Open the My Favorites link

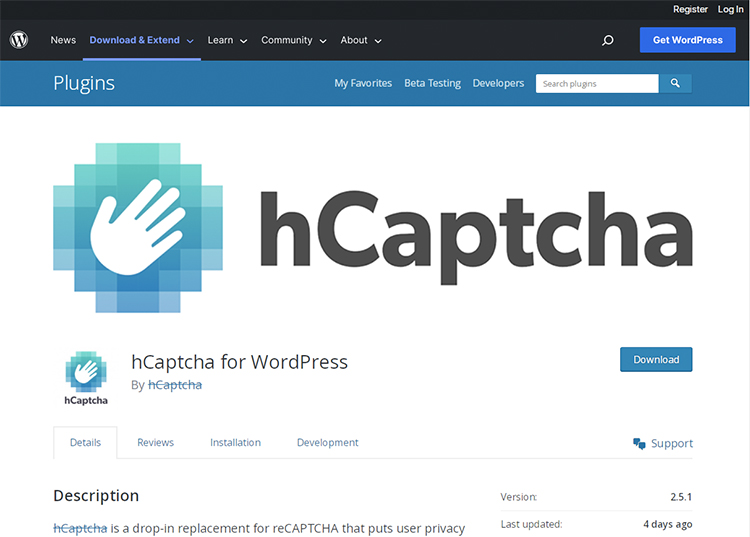(x=363, y=83)
